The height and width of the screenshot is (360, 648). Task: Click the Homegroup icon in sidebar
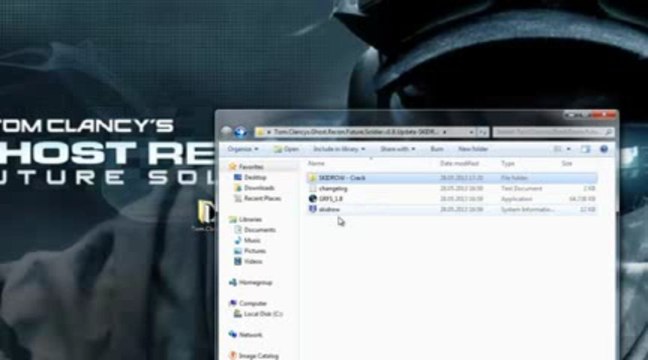coord(233,282)
